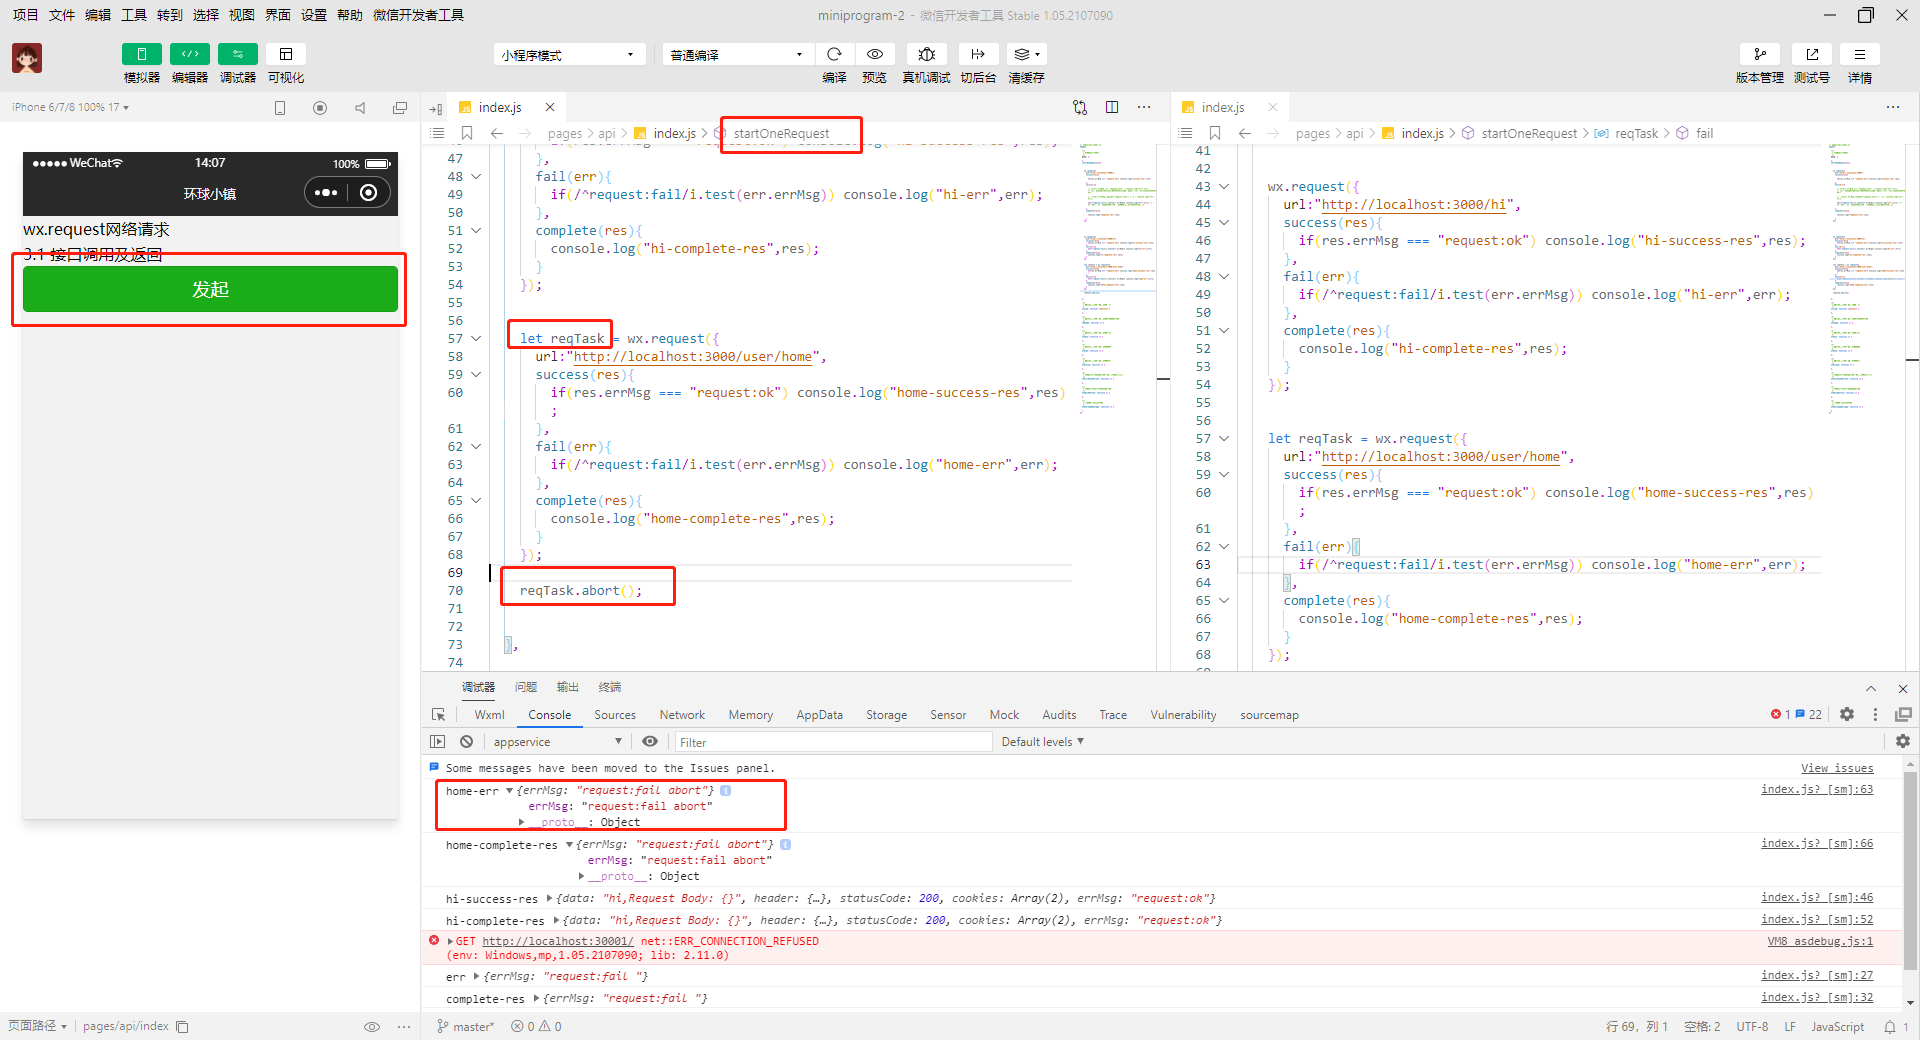
Task: Click the inspect element picker icon
Action: (438, 715)
